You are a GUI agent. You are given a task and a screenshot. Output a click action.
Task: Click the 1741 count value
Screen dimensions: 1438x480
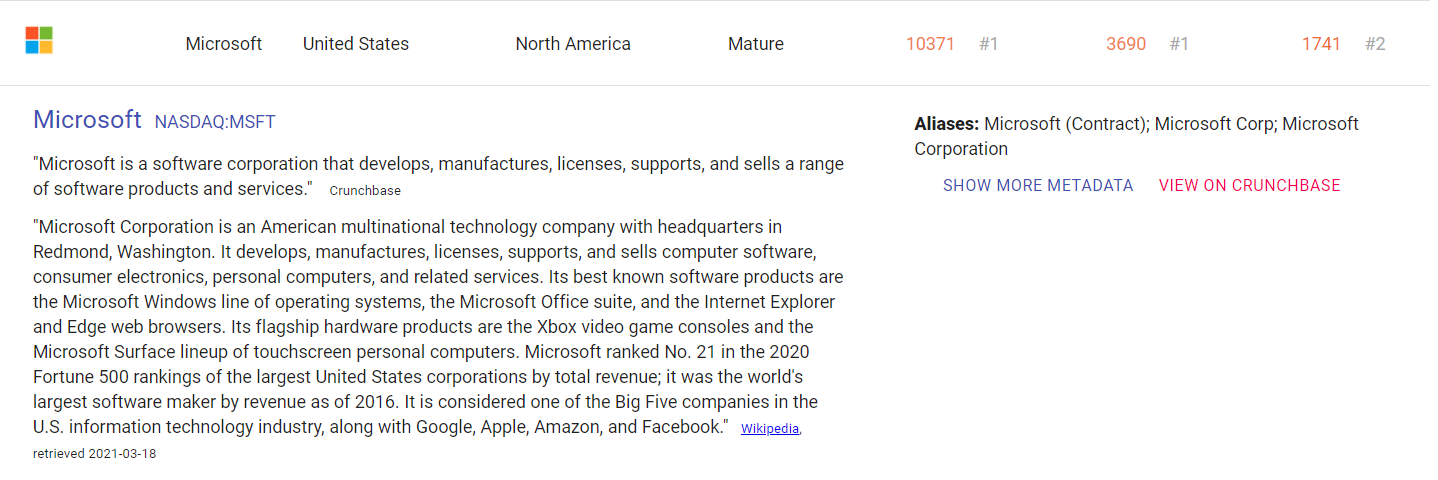[1321, 44]
